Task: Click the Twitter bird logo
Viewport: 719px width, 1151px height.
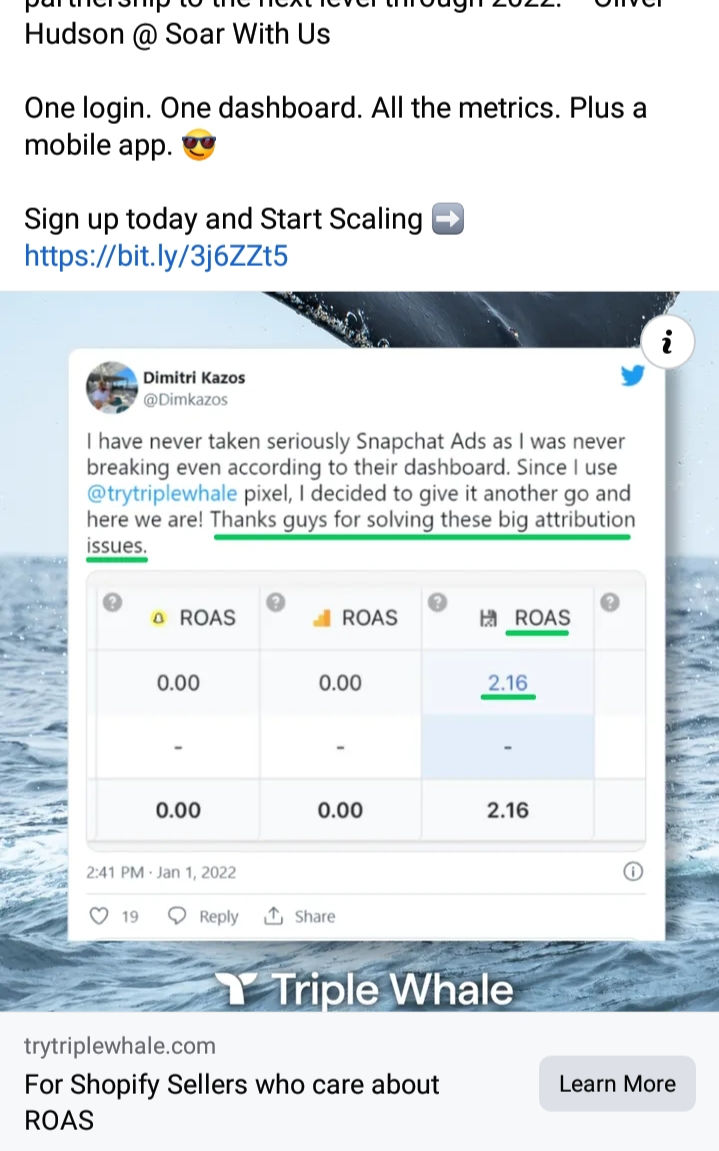Action: [632, 376]
